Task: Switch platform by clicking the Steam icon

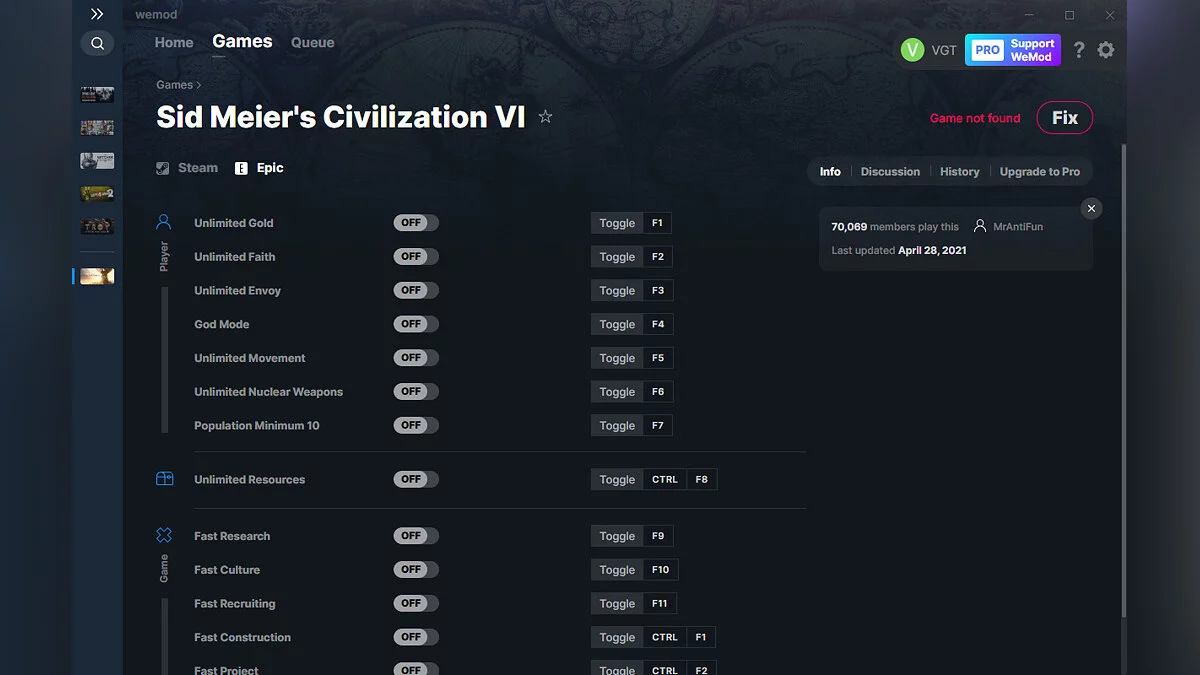Action: (x=162, y=168)
